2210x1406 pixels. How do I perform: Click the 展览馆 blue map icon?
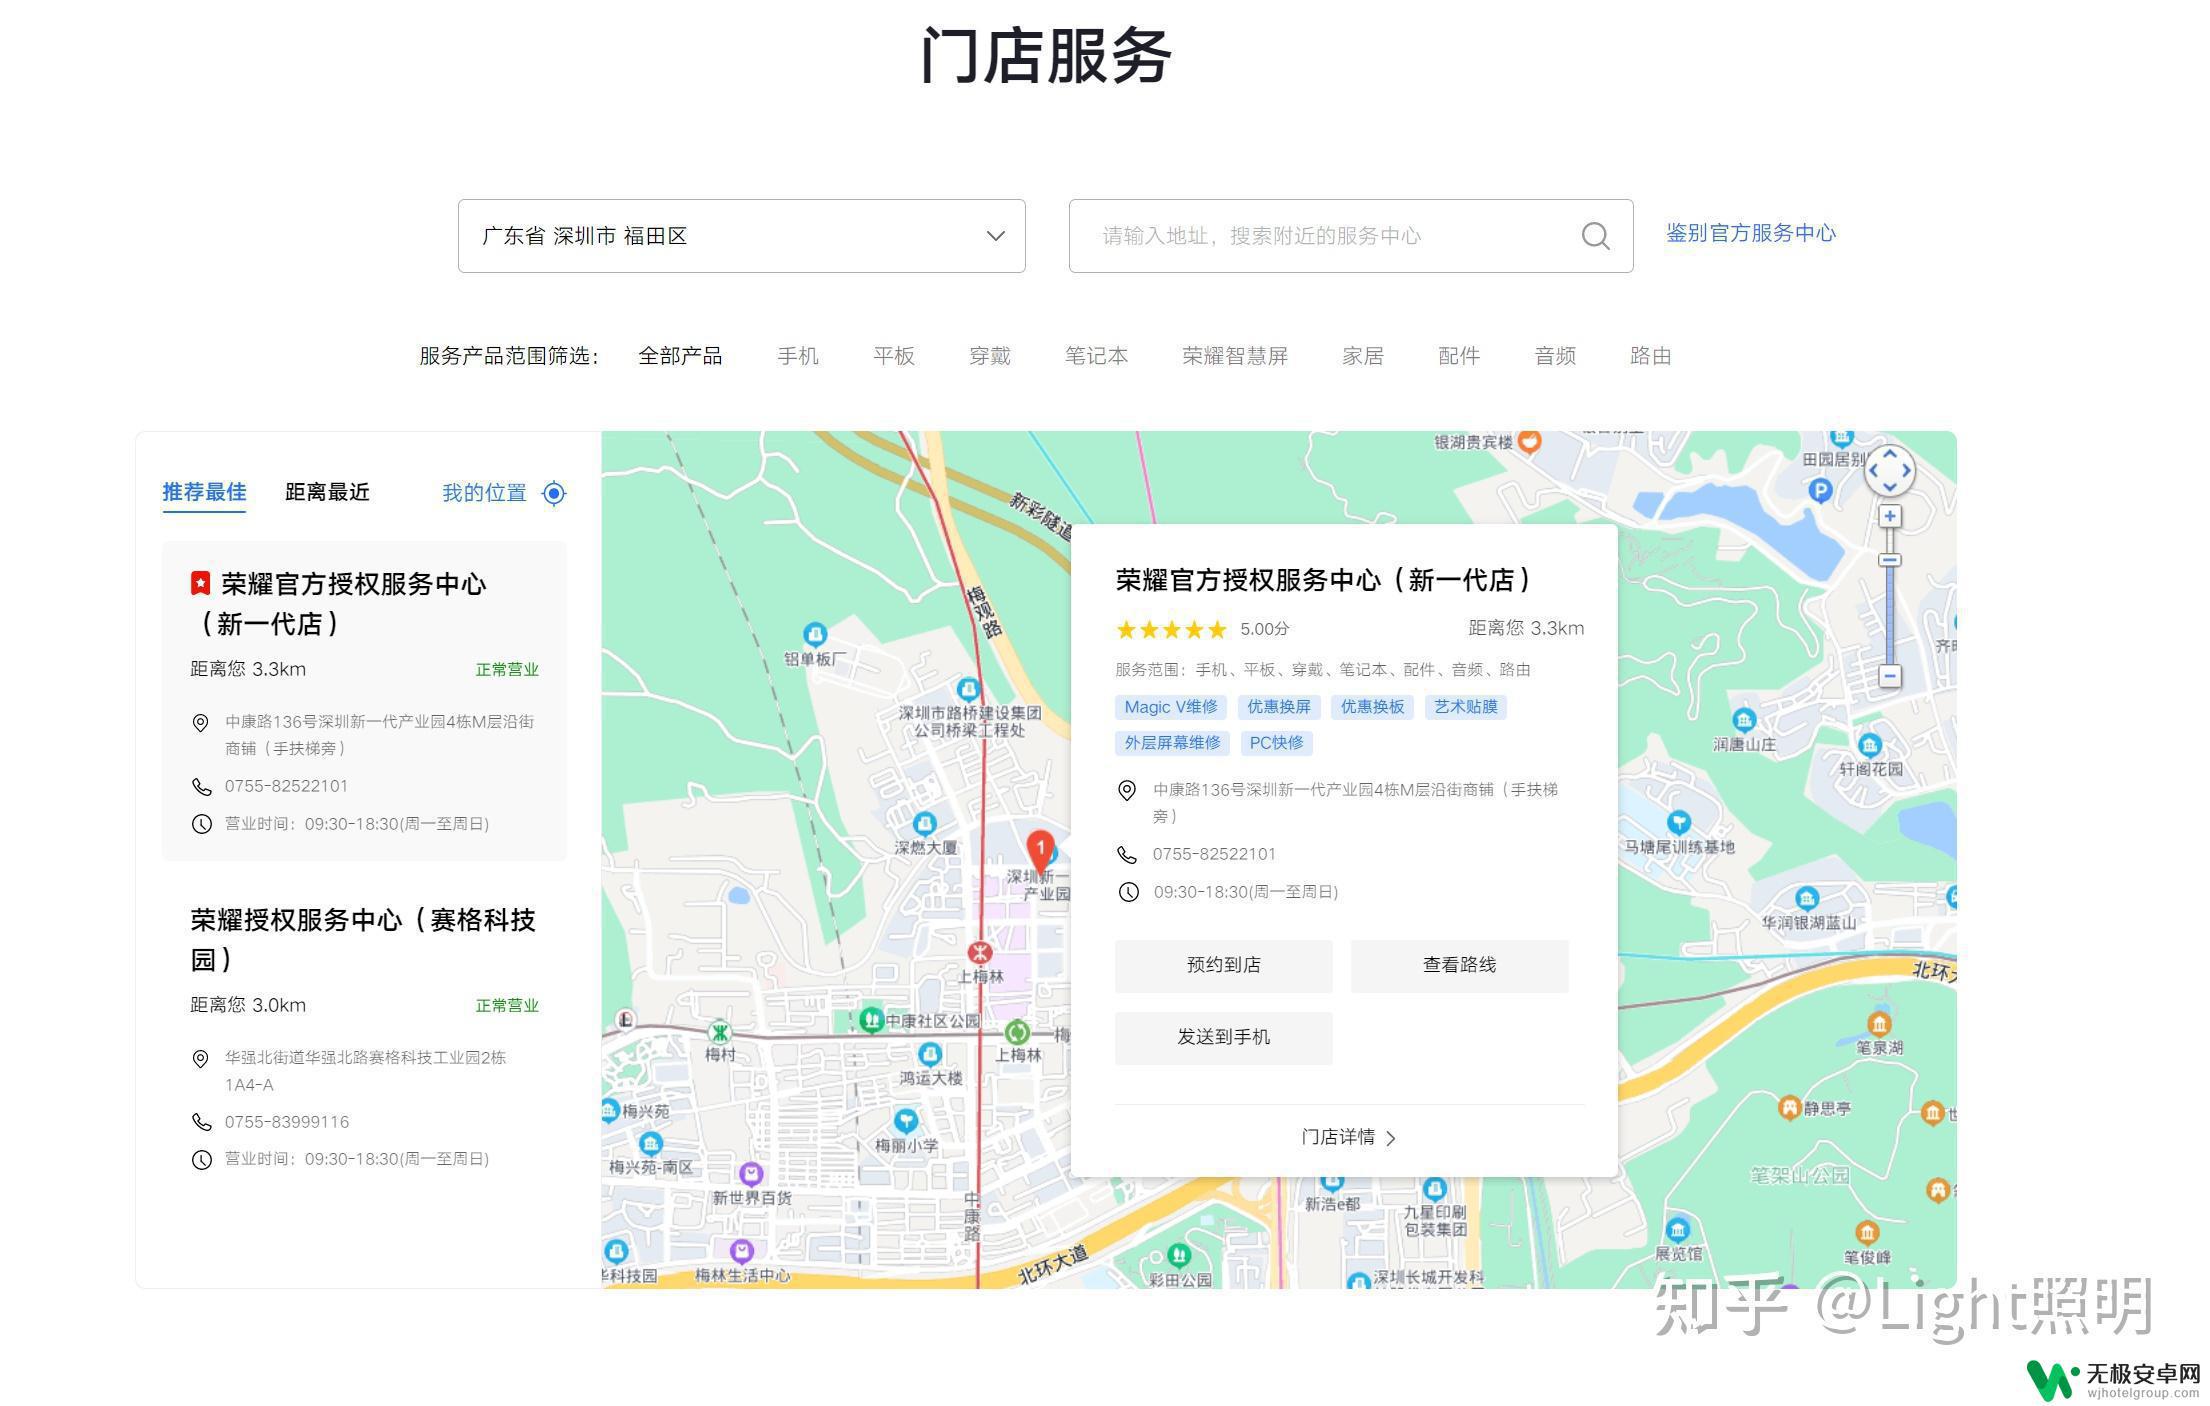click(1678, 1229)
